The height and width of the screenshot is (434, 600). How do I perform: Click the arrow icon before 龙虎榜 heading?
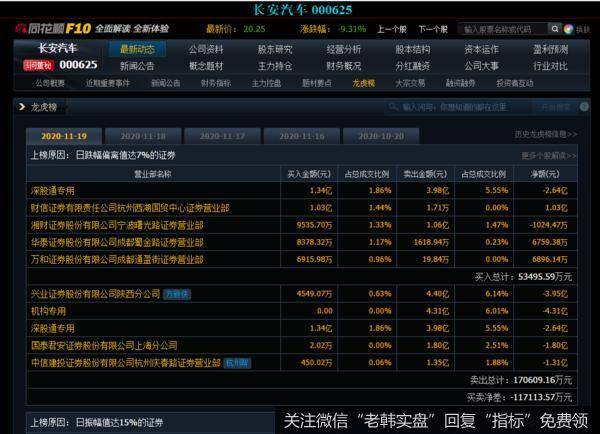point(22,107)
